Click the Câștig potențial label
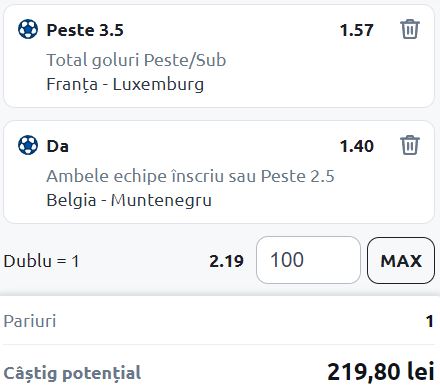 [72, 373]
